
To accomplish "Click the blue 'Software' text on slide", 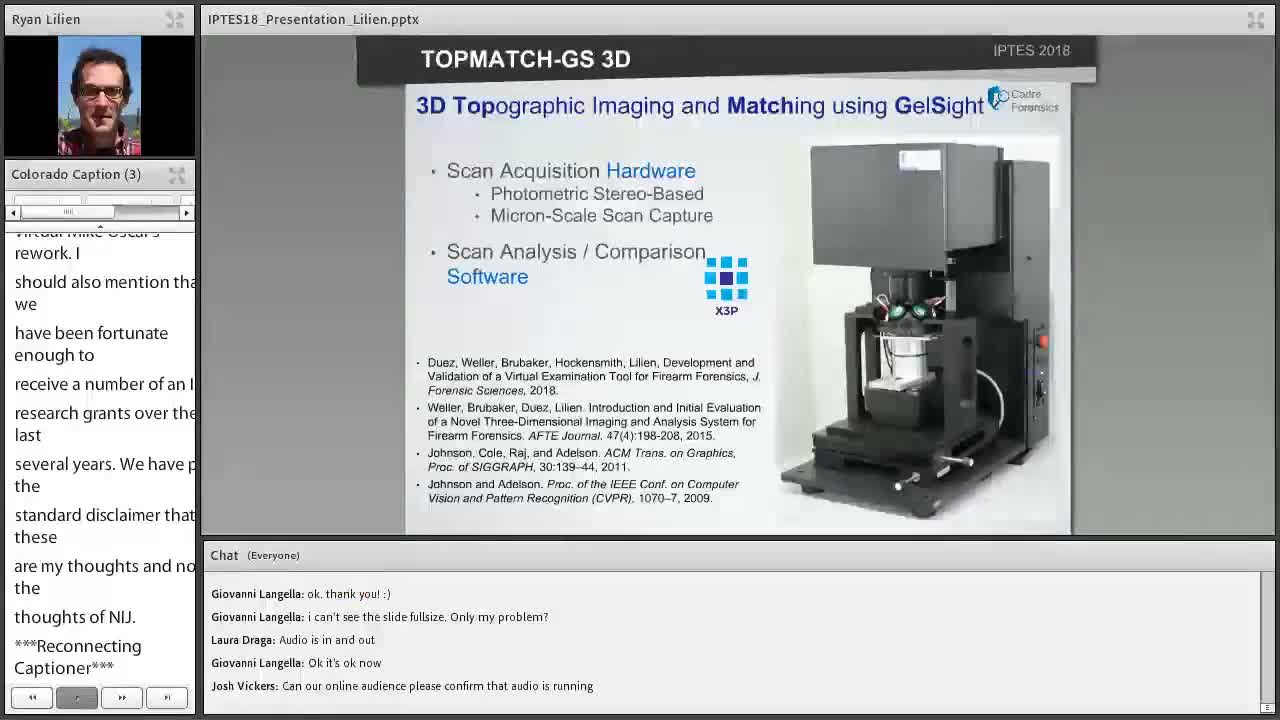I will [x=487, y=277].
